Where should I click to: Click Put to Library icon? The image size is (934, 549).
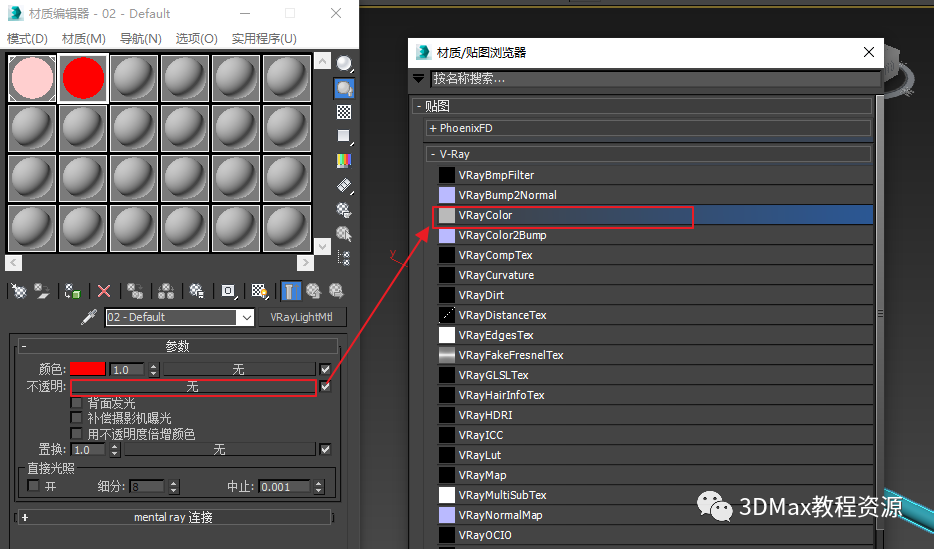click(197, 291)
